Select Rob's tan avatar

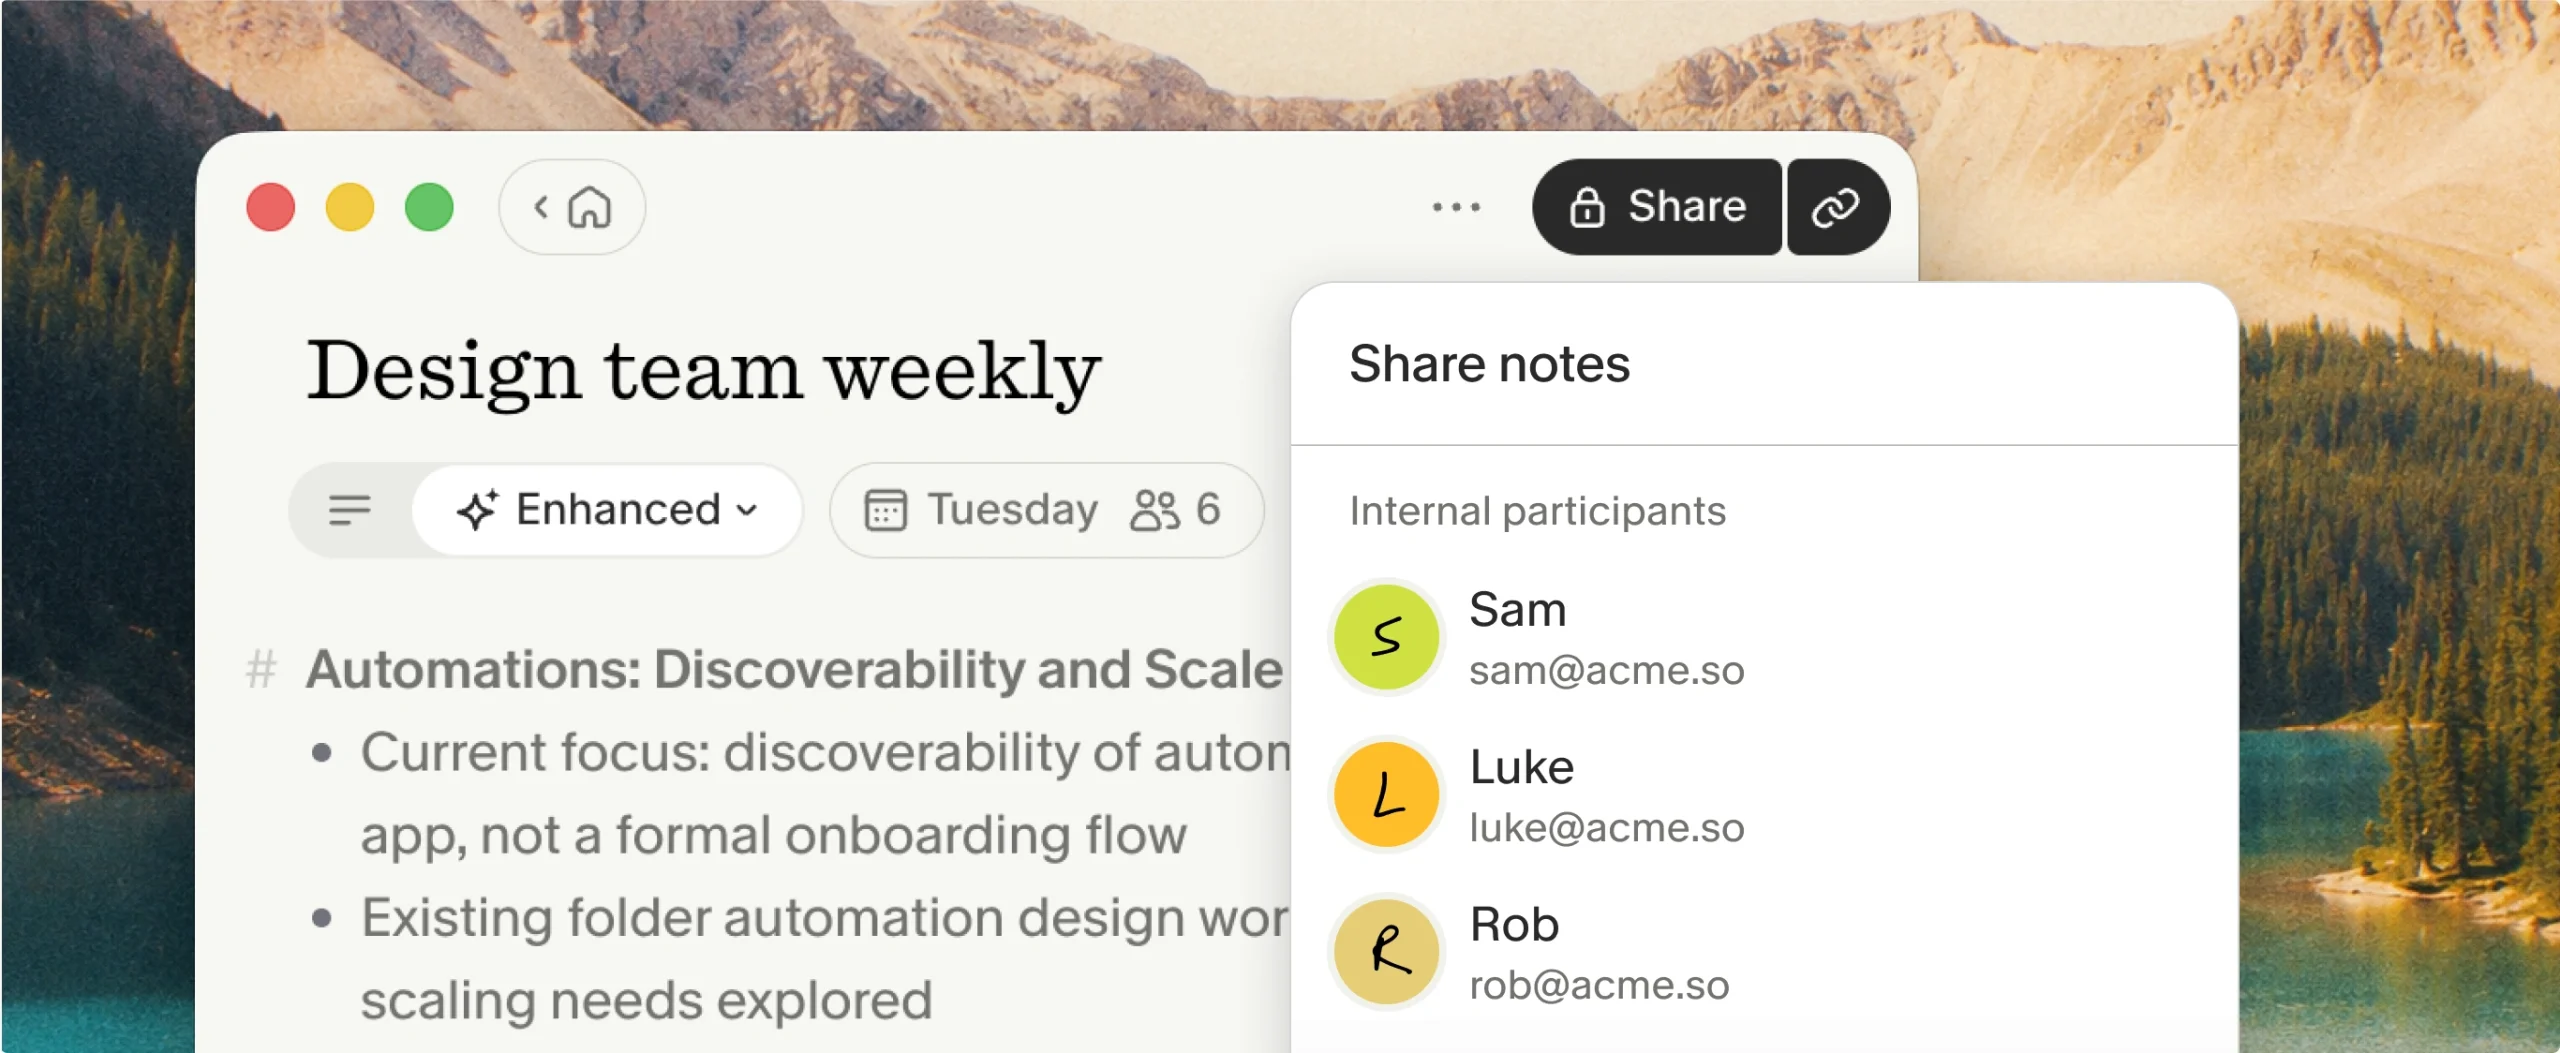[x=1387, y=951]
